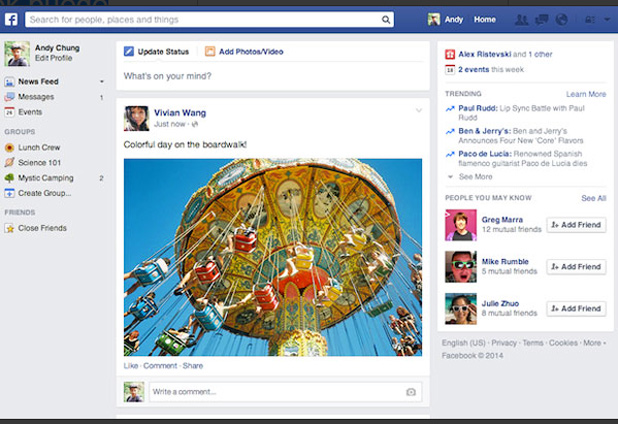Click the camera icon in comment box

[411, 392]
